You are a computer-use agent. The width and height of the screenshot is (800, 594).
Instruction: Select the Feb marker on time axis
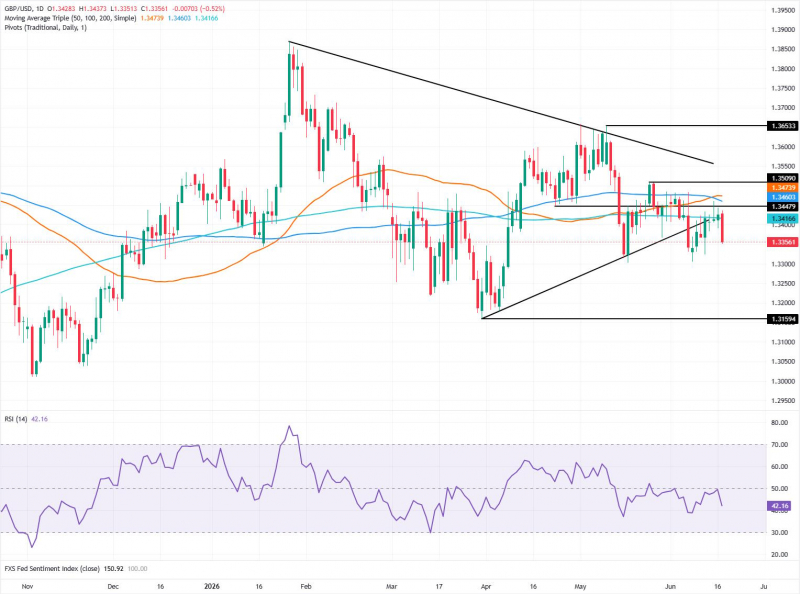306,586
